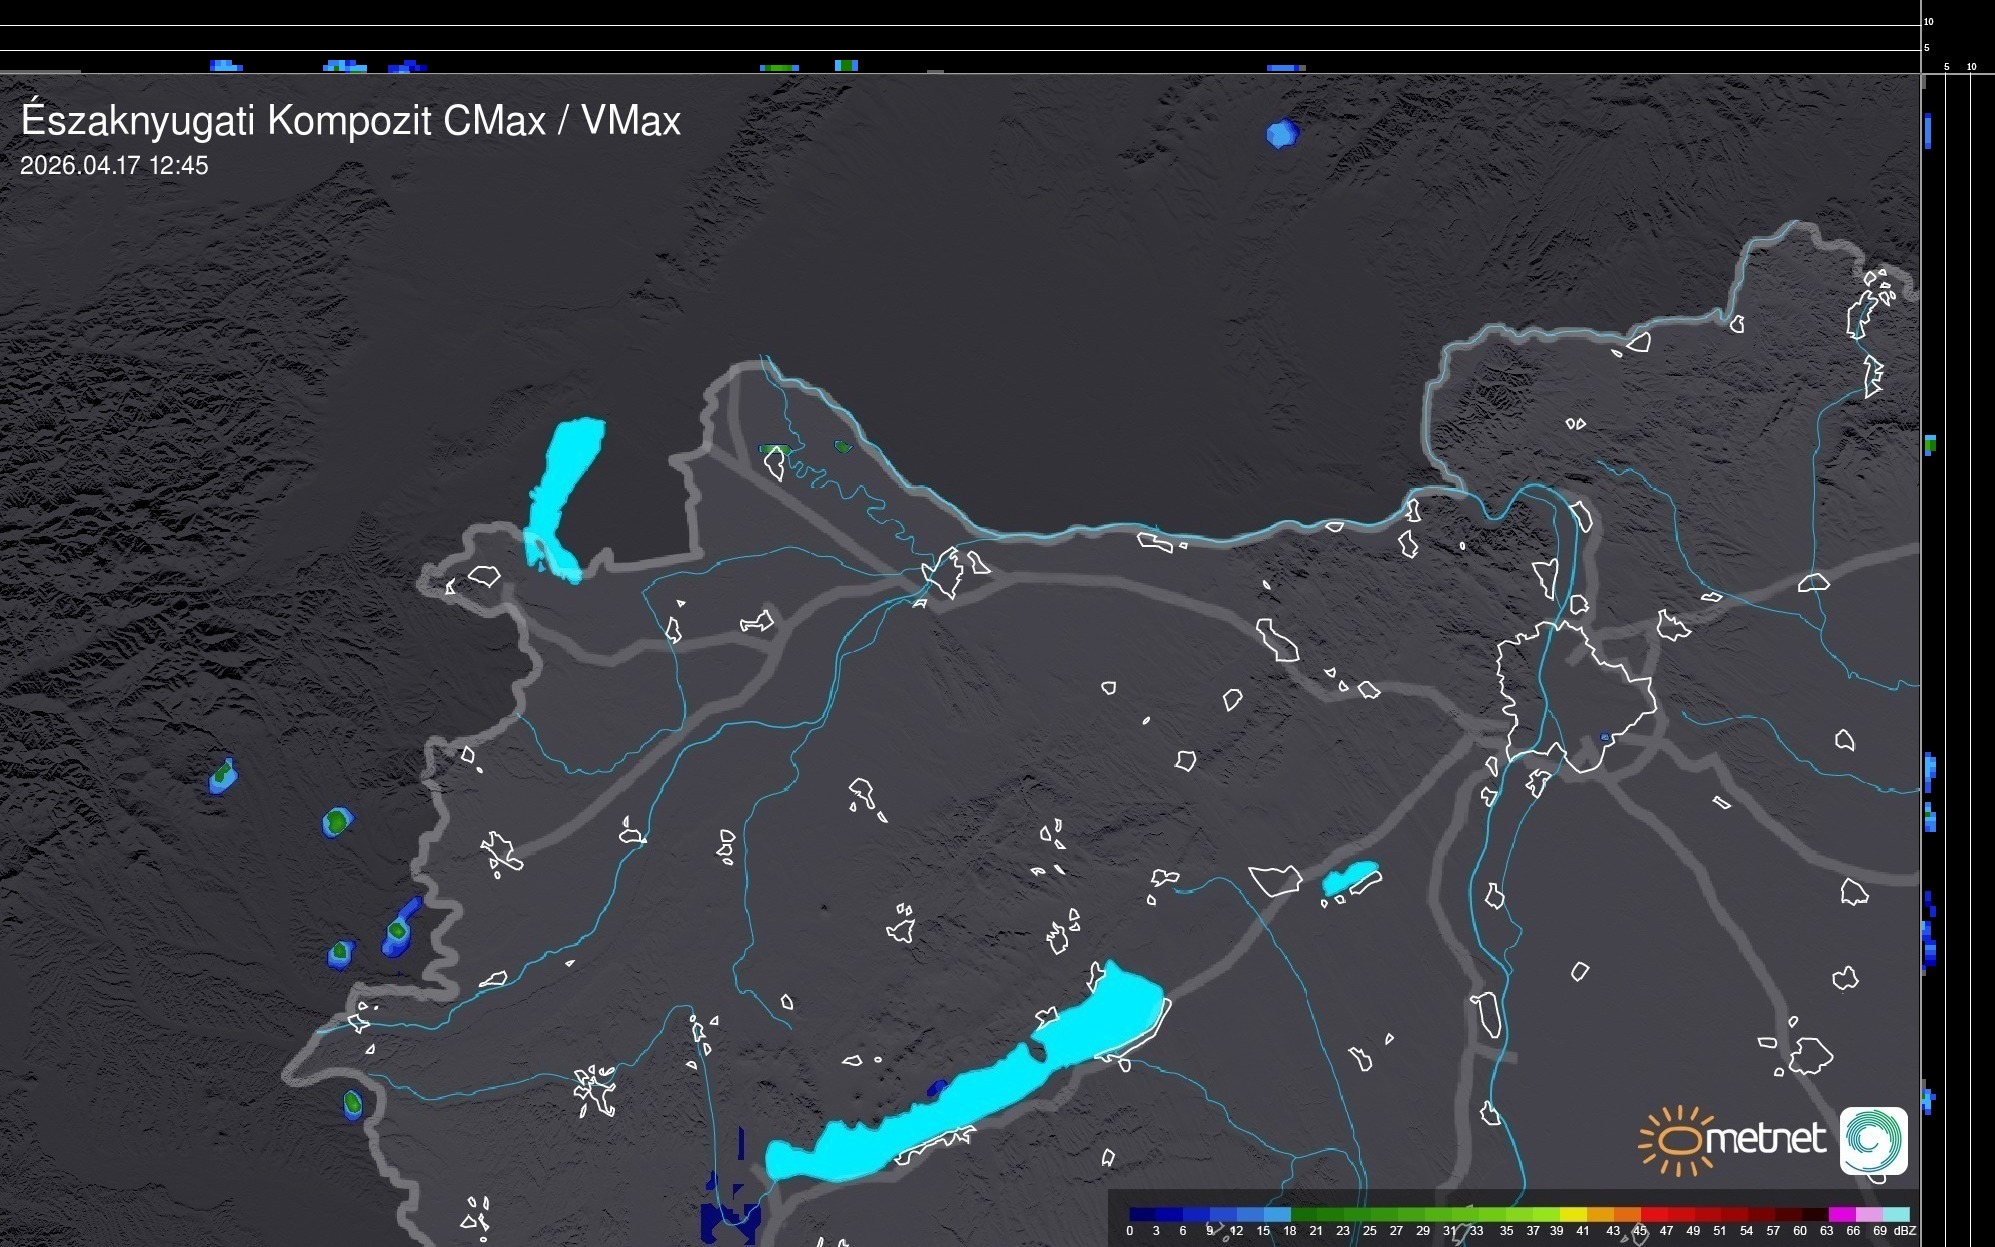Image resolution: width=1995 pixels, height=1247 pixels.
Task: Click the 2026.04.17 12:45 timestamp
Action: click(114, 166)
